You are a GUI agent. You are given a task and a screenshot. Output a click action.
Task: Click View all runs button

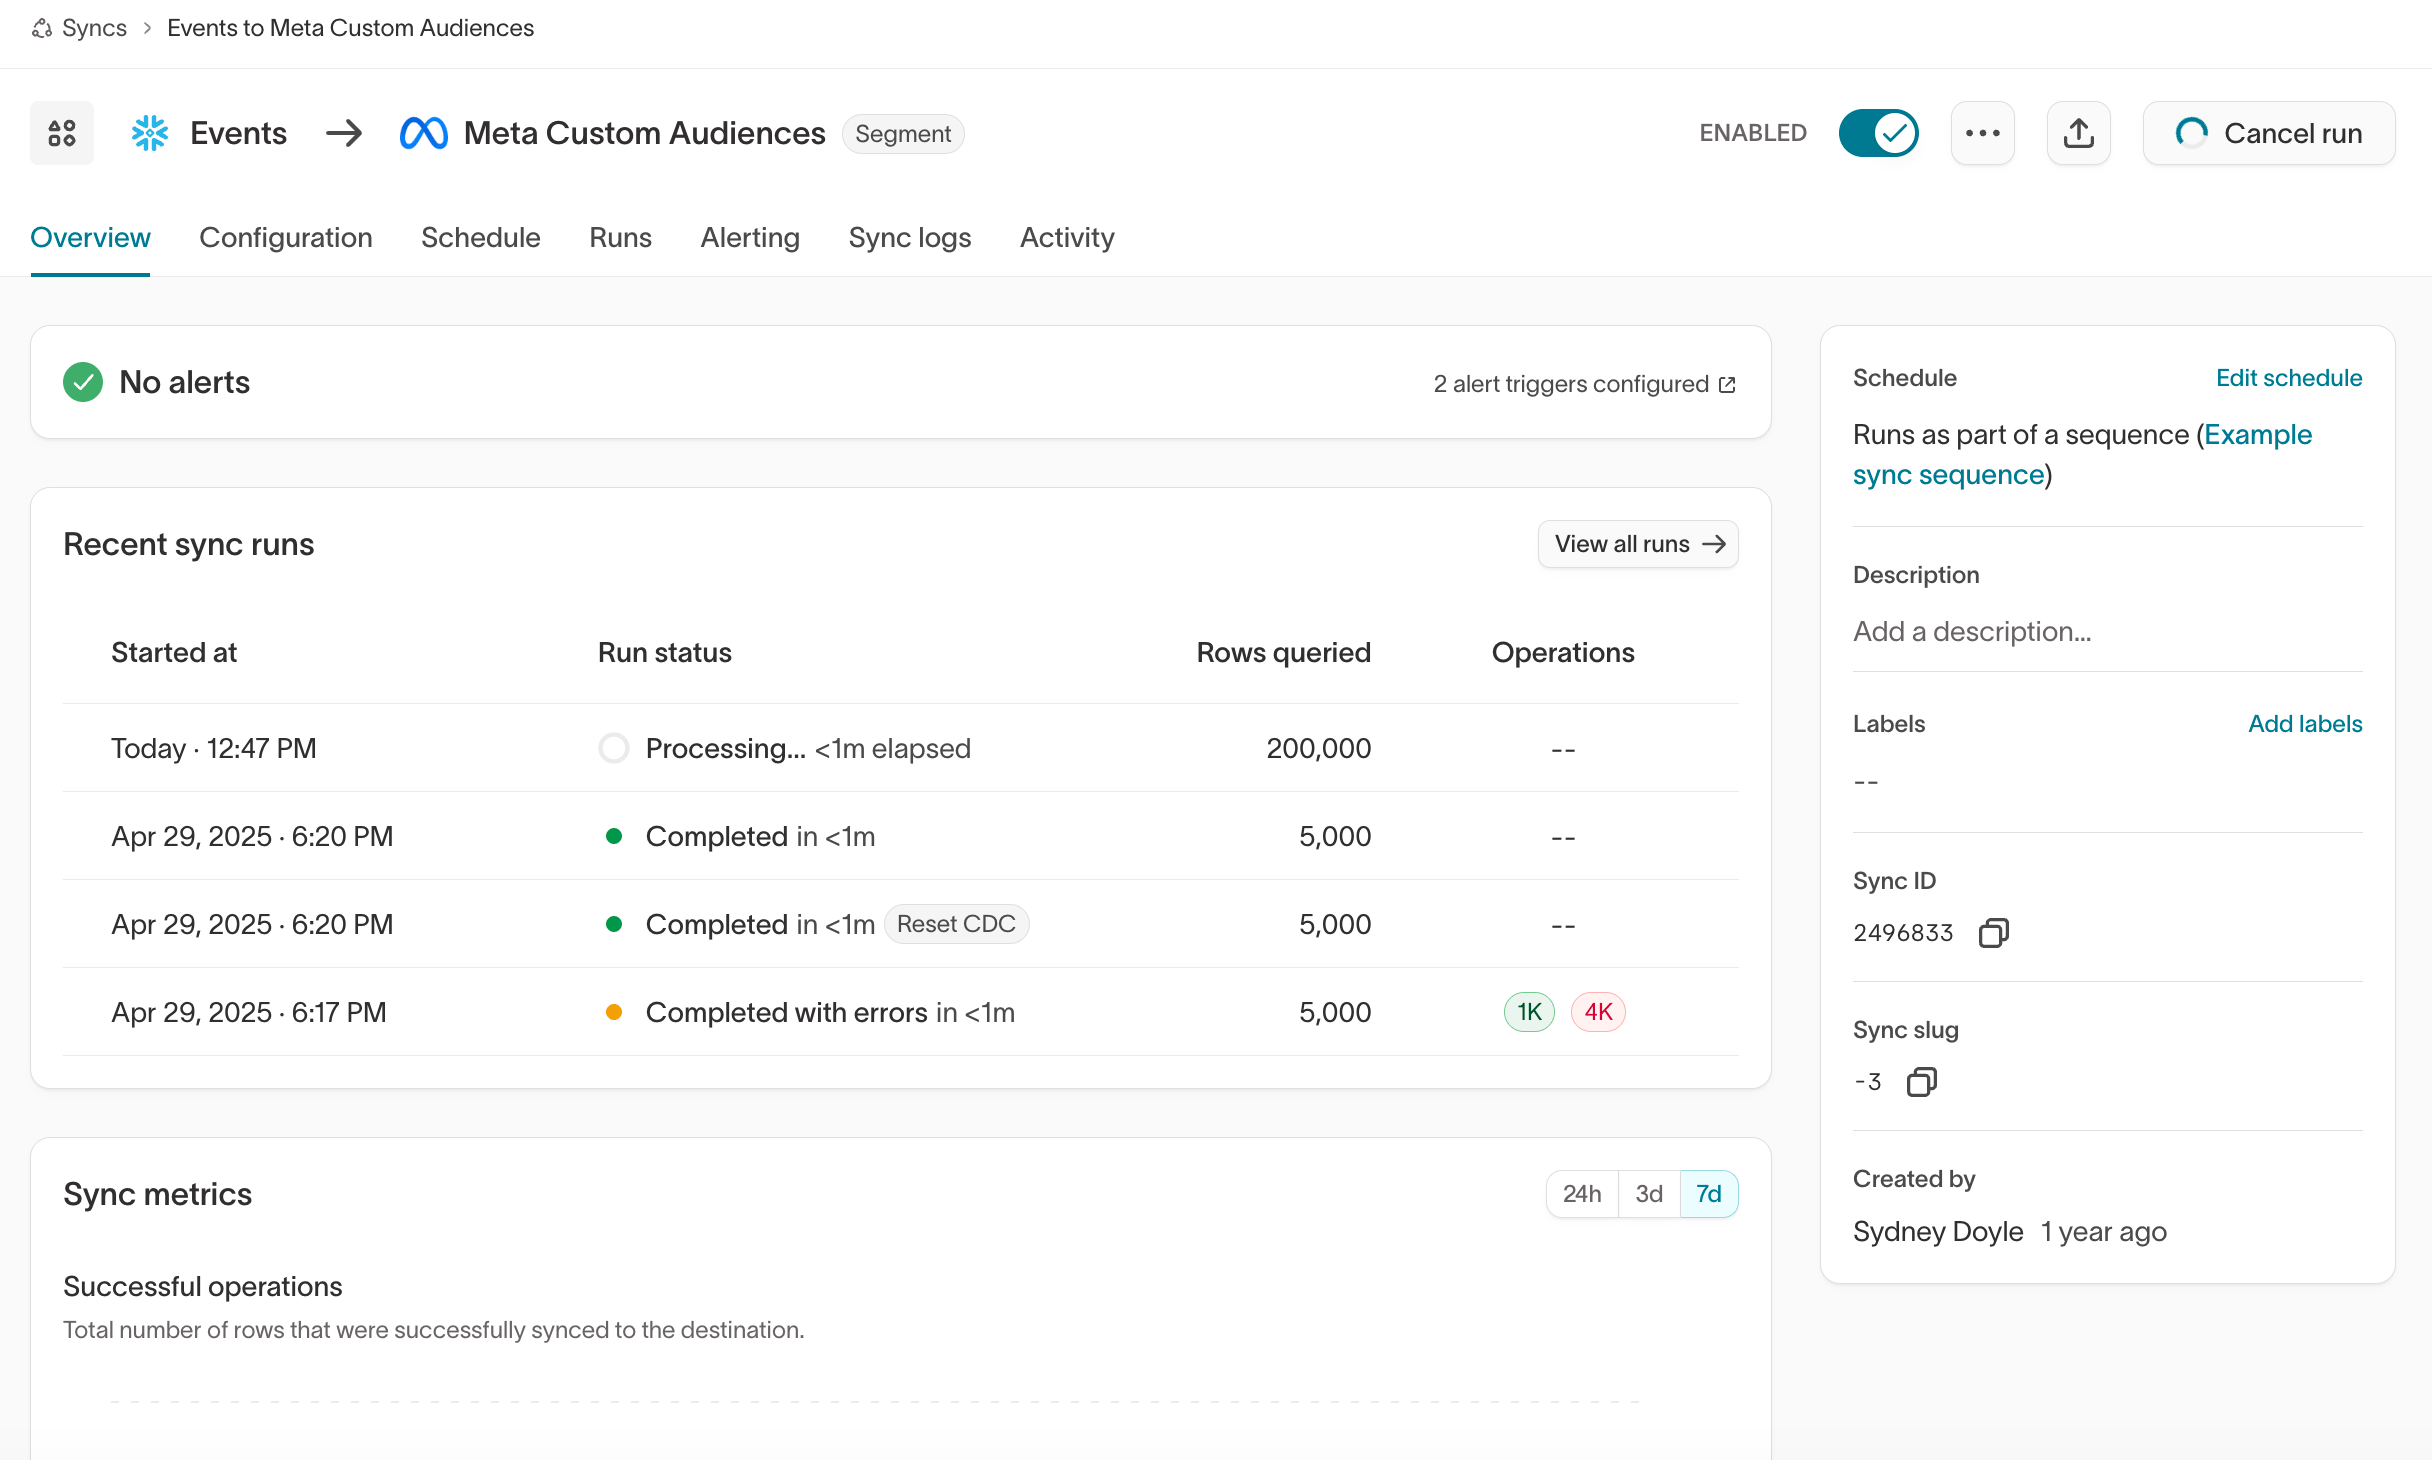[1638, 544]
